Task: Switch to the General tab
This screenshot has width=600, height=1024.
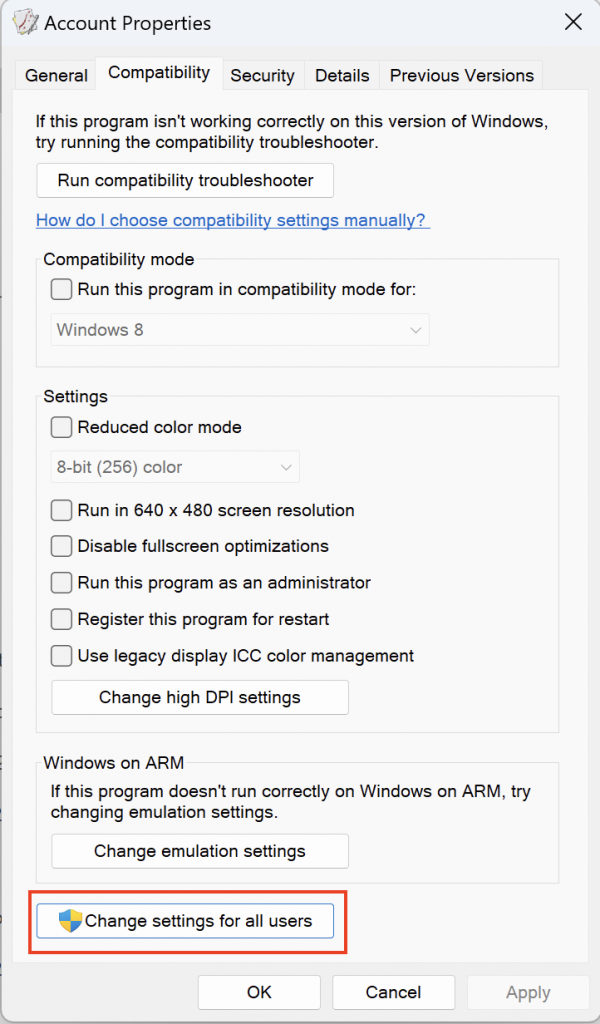Action: pyautogui.click(x=56, y=76)
